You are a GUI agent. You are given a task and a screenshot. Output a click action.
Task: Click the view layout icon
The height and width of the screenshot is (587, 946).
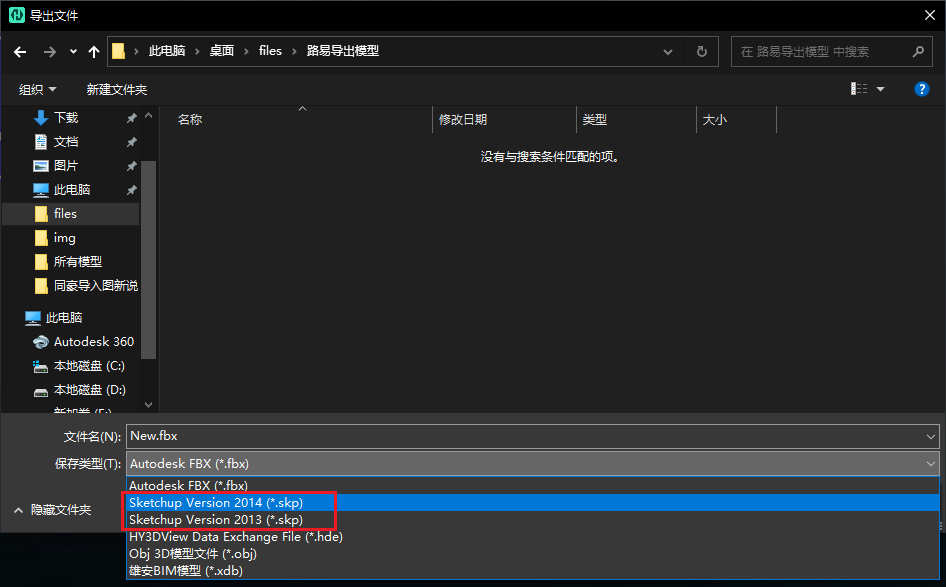tap(859, 89)
